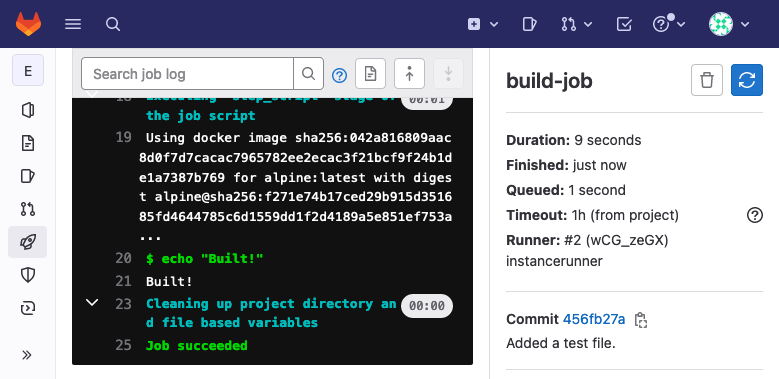Open the To-Do list checkmark icon
Image resolution: width=779 pixels, height=379 pixels.
pos(624,24)
